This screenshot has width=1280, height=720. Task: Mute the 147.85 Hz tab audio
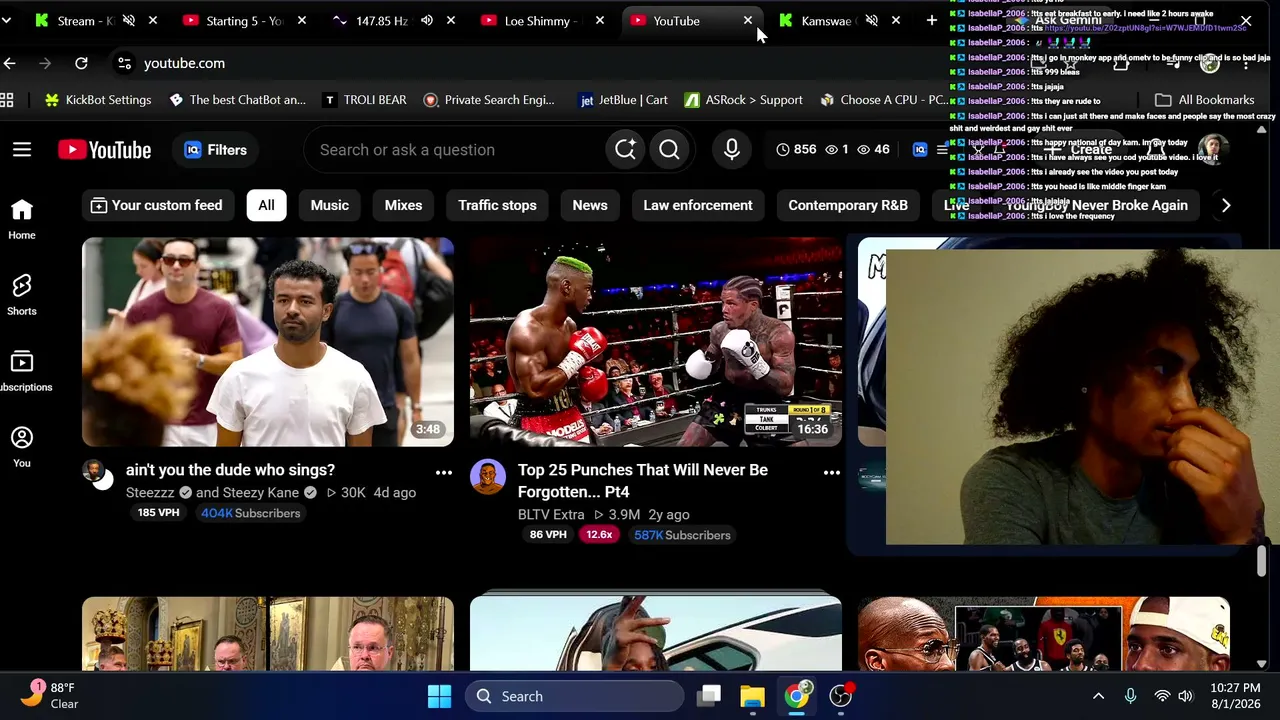pos(427,20)
